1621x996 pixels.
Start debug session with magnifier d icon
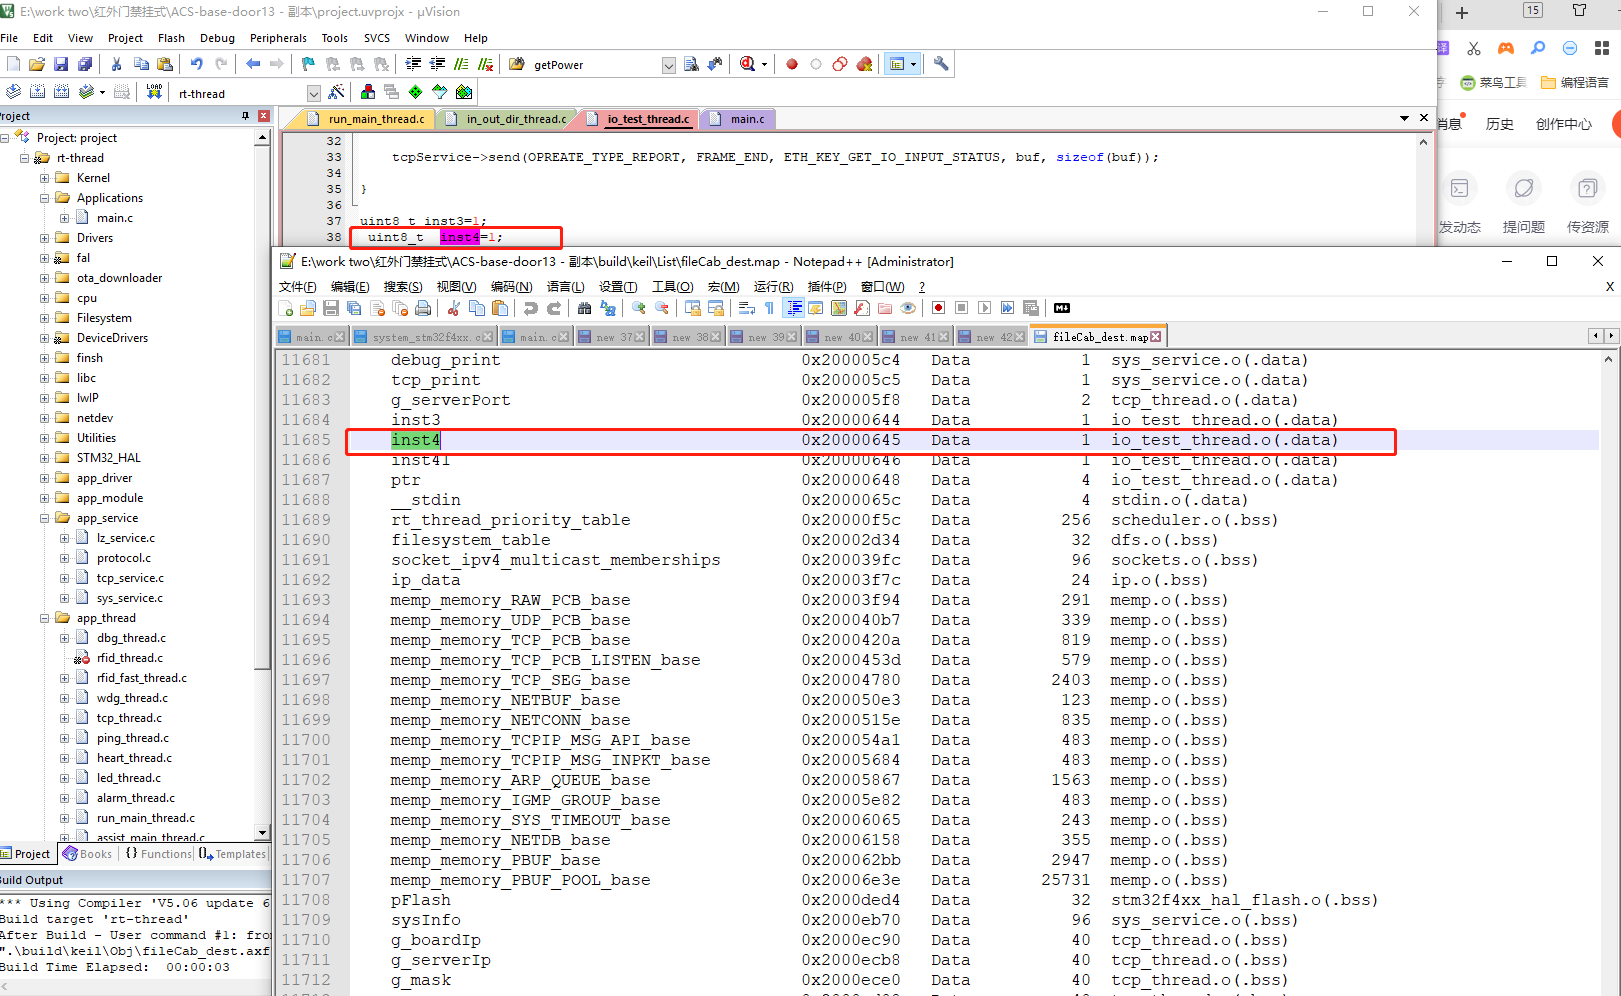(x=747, y=64)
